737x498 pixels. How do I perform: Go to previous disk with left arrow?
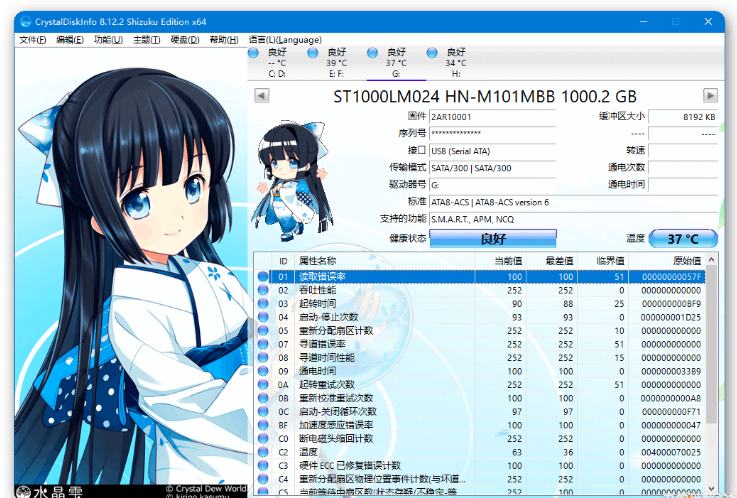(x=262, y=96)
